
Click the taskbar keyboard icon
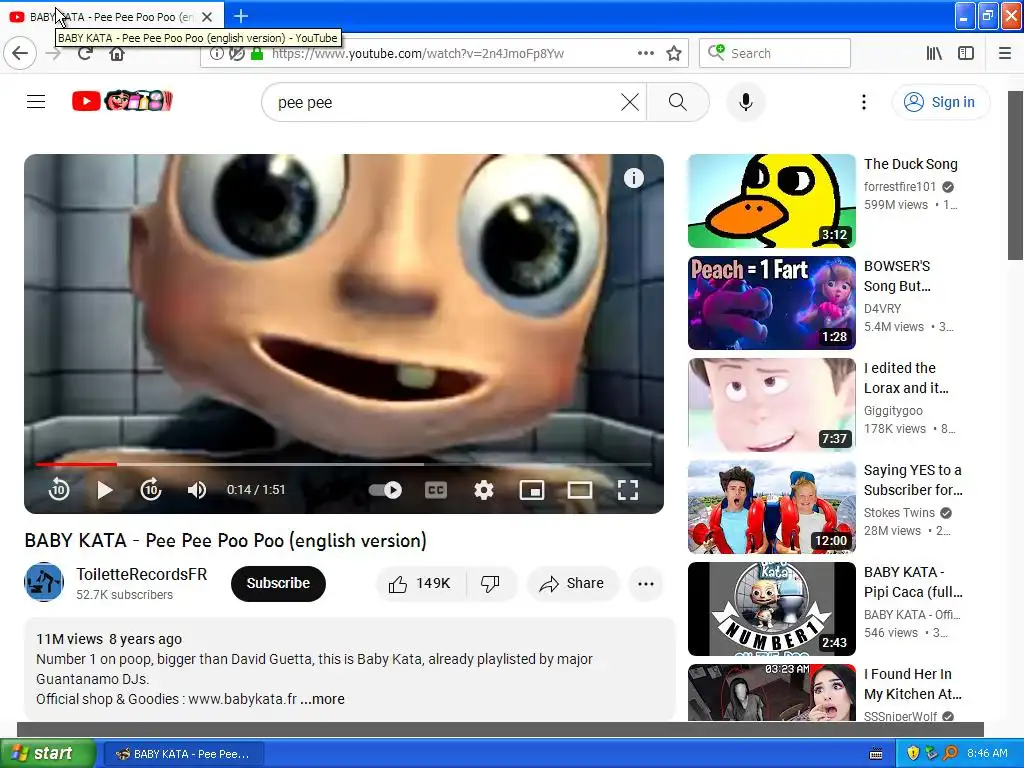click(876, 754)
